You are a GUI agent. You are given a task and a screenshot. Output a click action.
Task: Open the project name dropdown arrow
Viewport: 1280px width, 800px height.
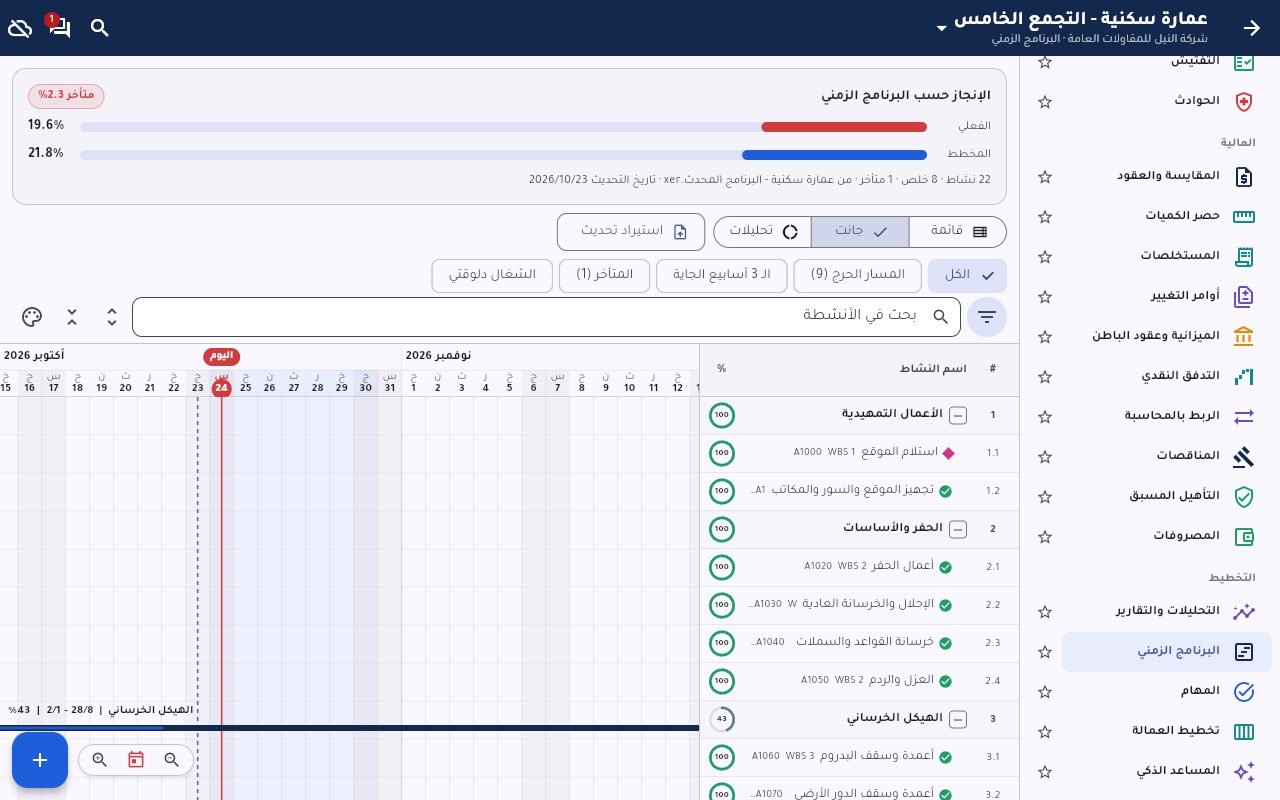point(941,28)
